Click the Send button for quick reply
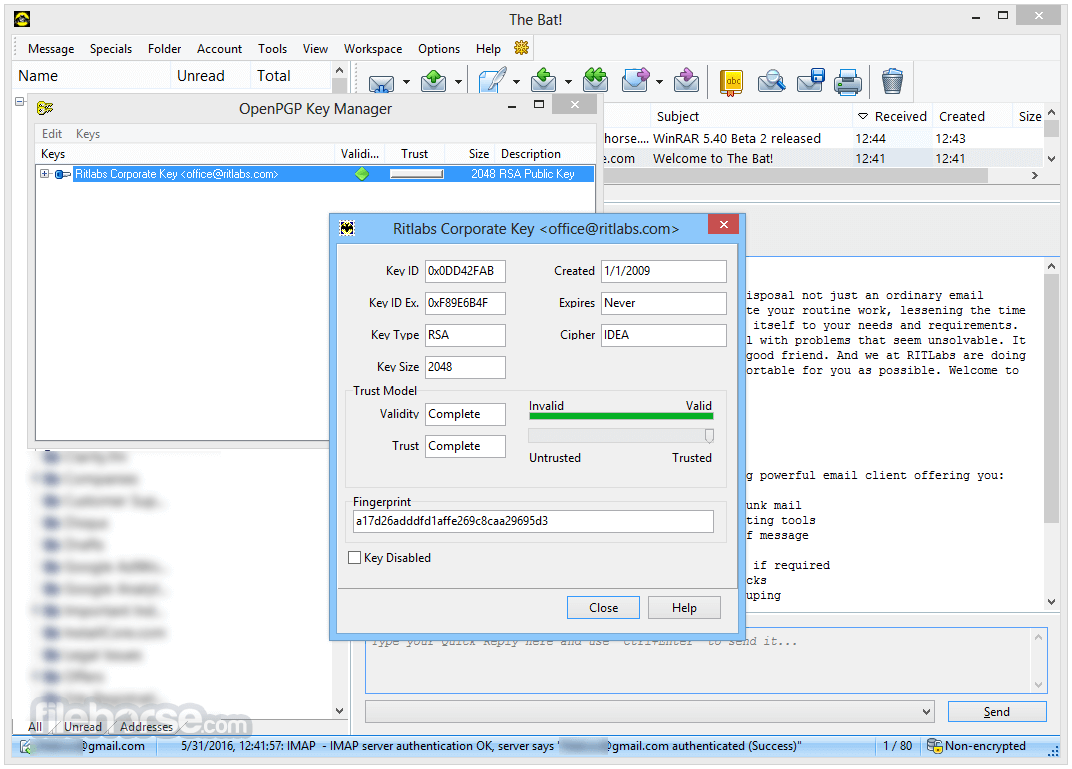Screen dimensions: 1072x769 (997, 712)
